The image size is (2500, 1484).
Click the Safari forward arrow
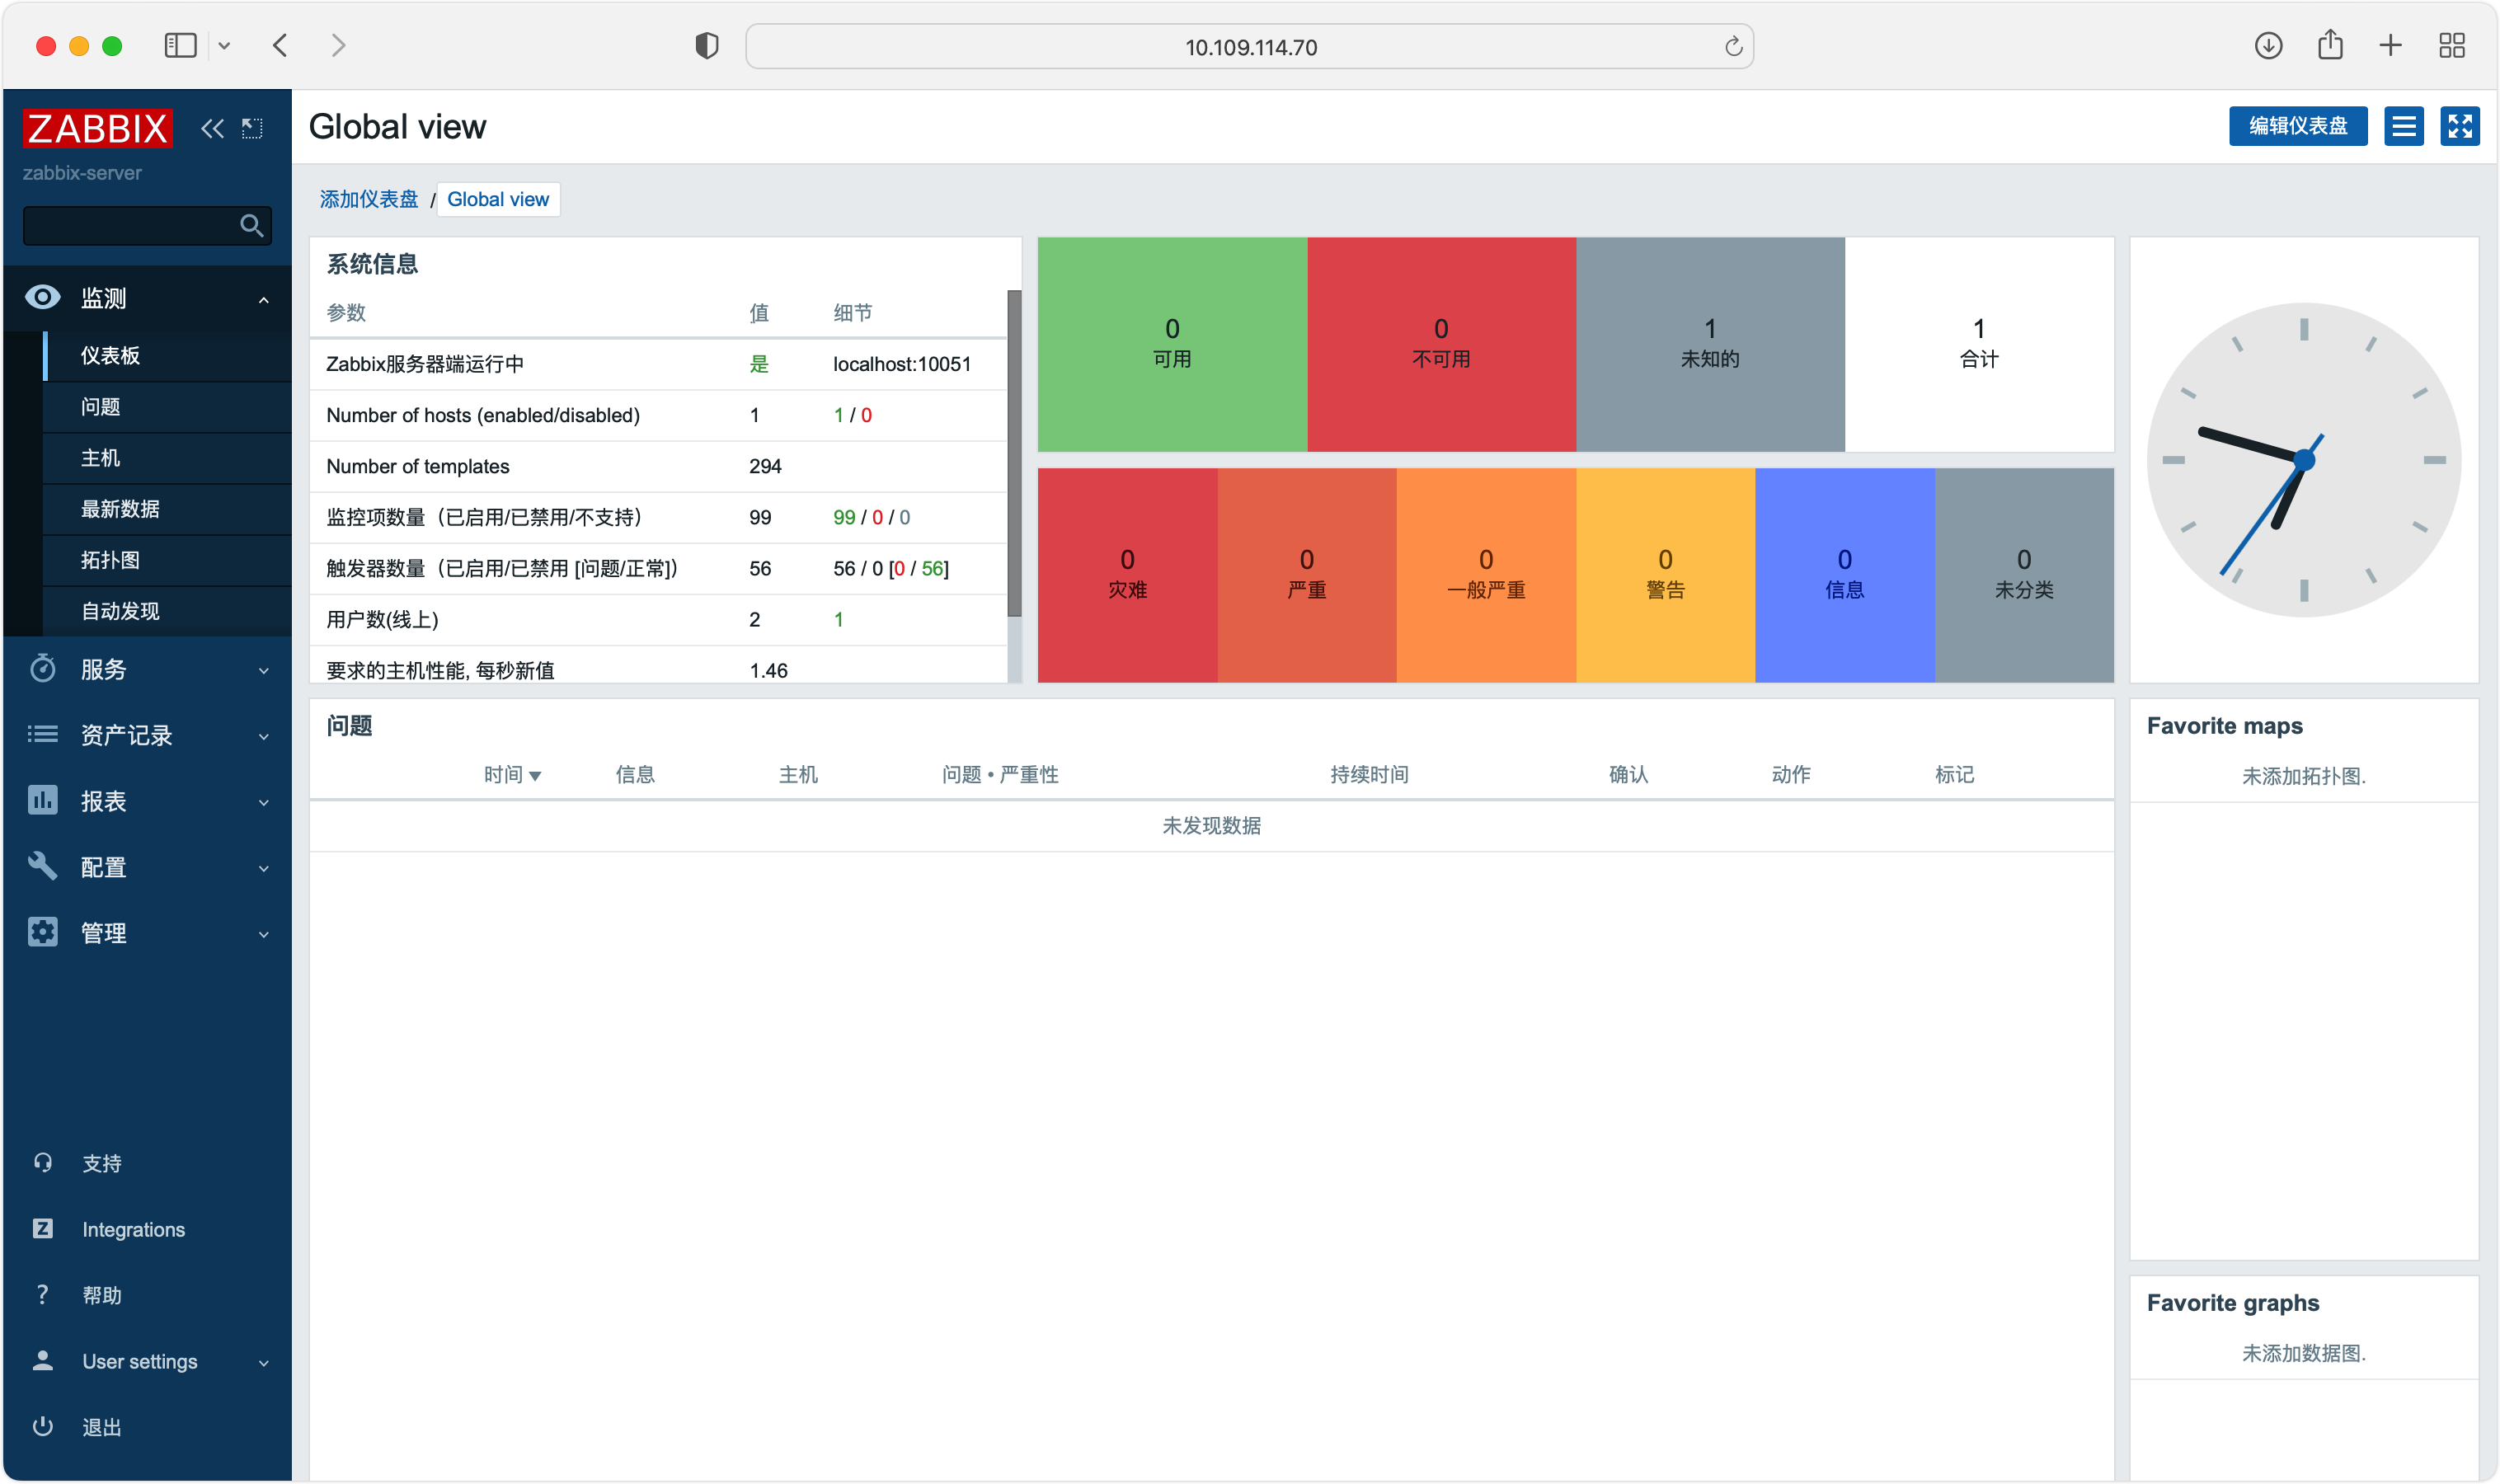pos(338,45)
